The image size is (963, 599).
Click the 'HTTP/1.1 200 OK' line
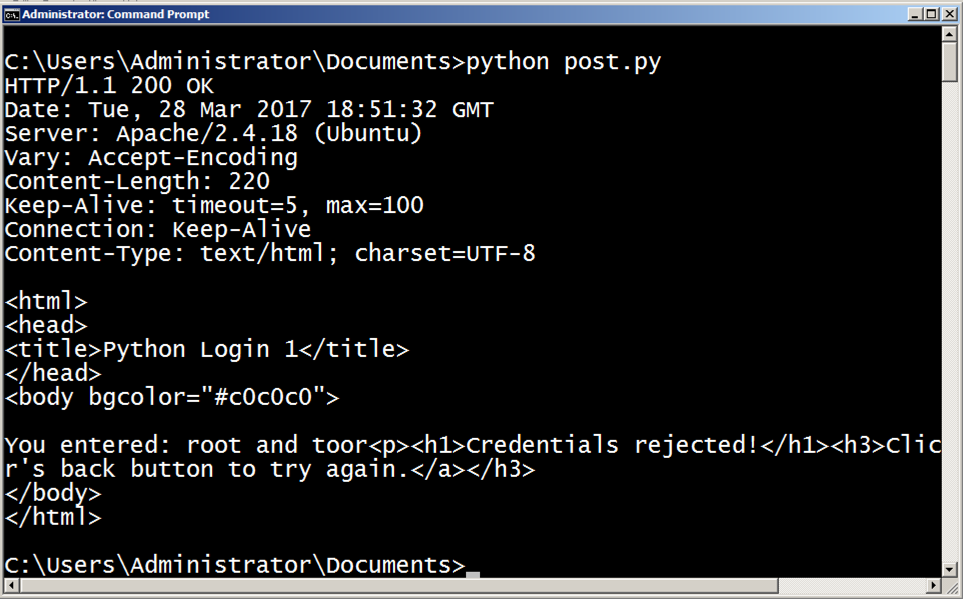coord(109,86)
